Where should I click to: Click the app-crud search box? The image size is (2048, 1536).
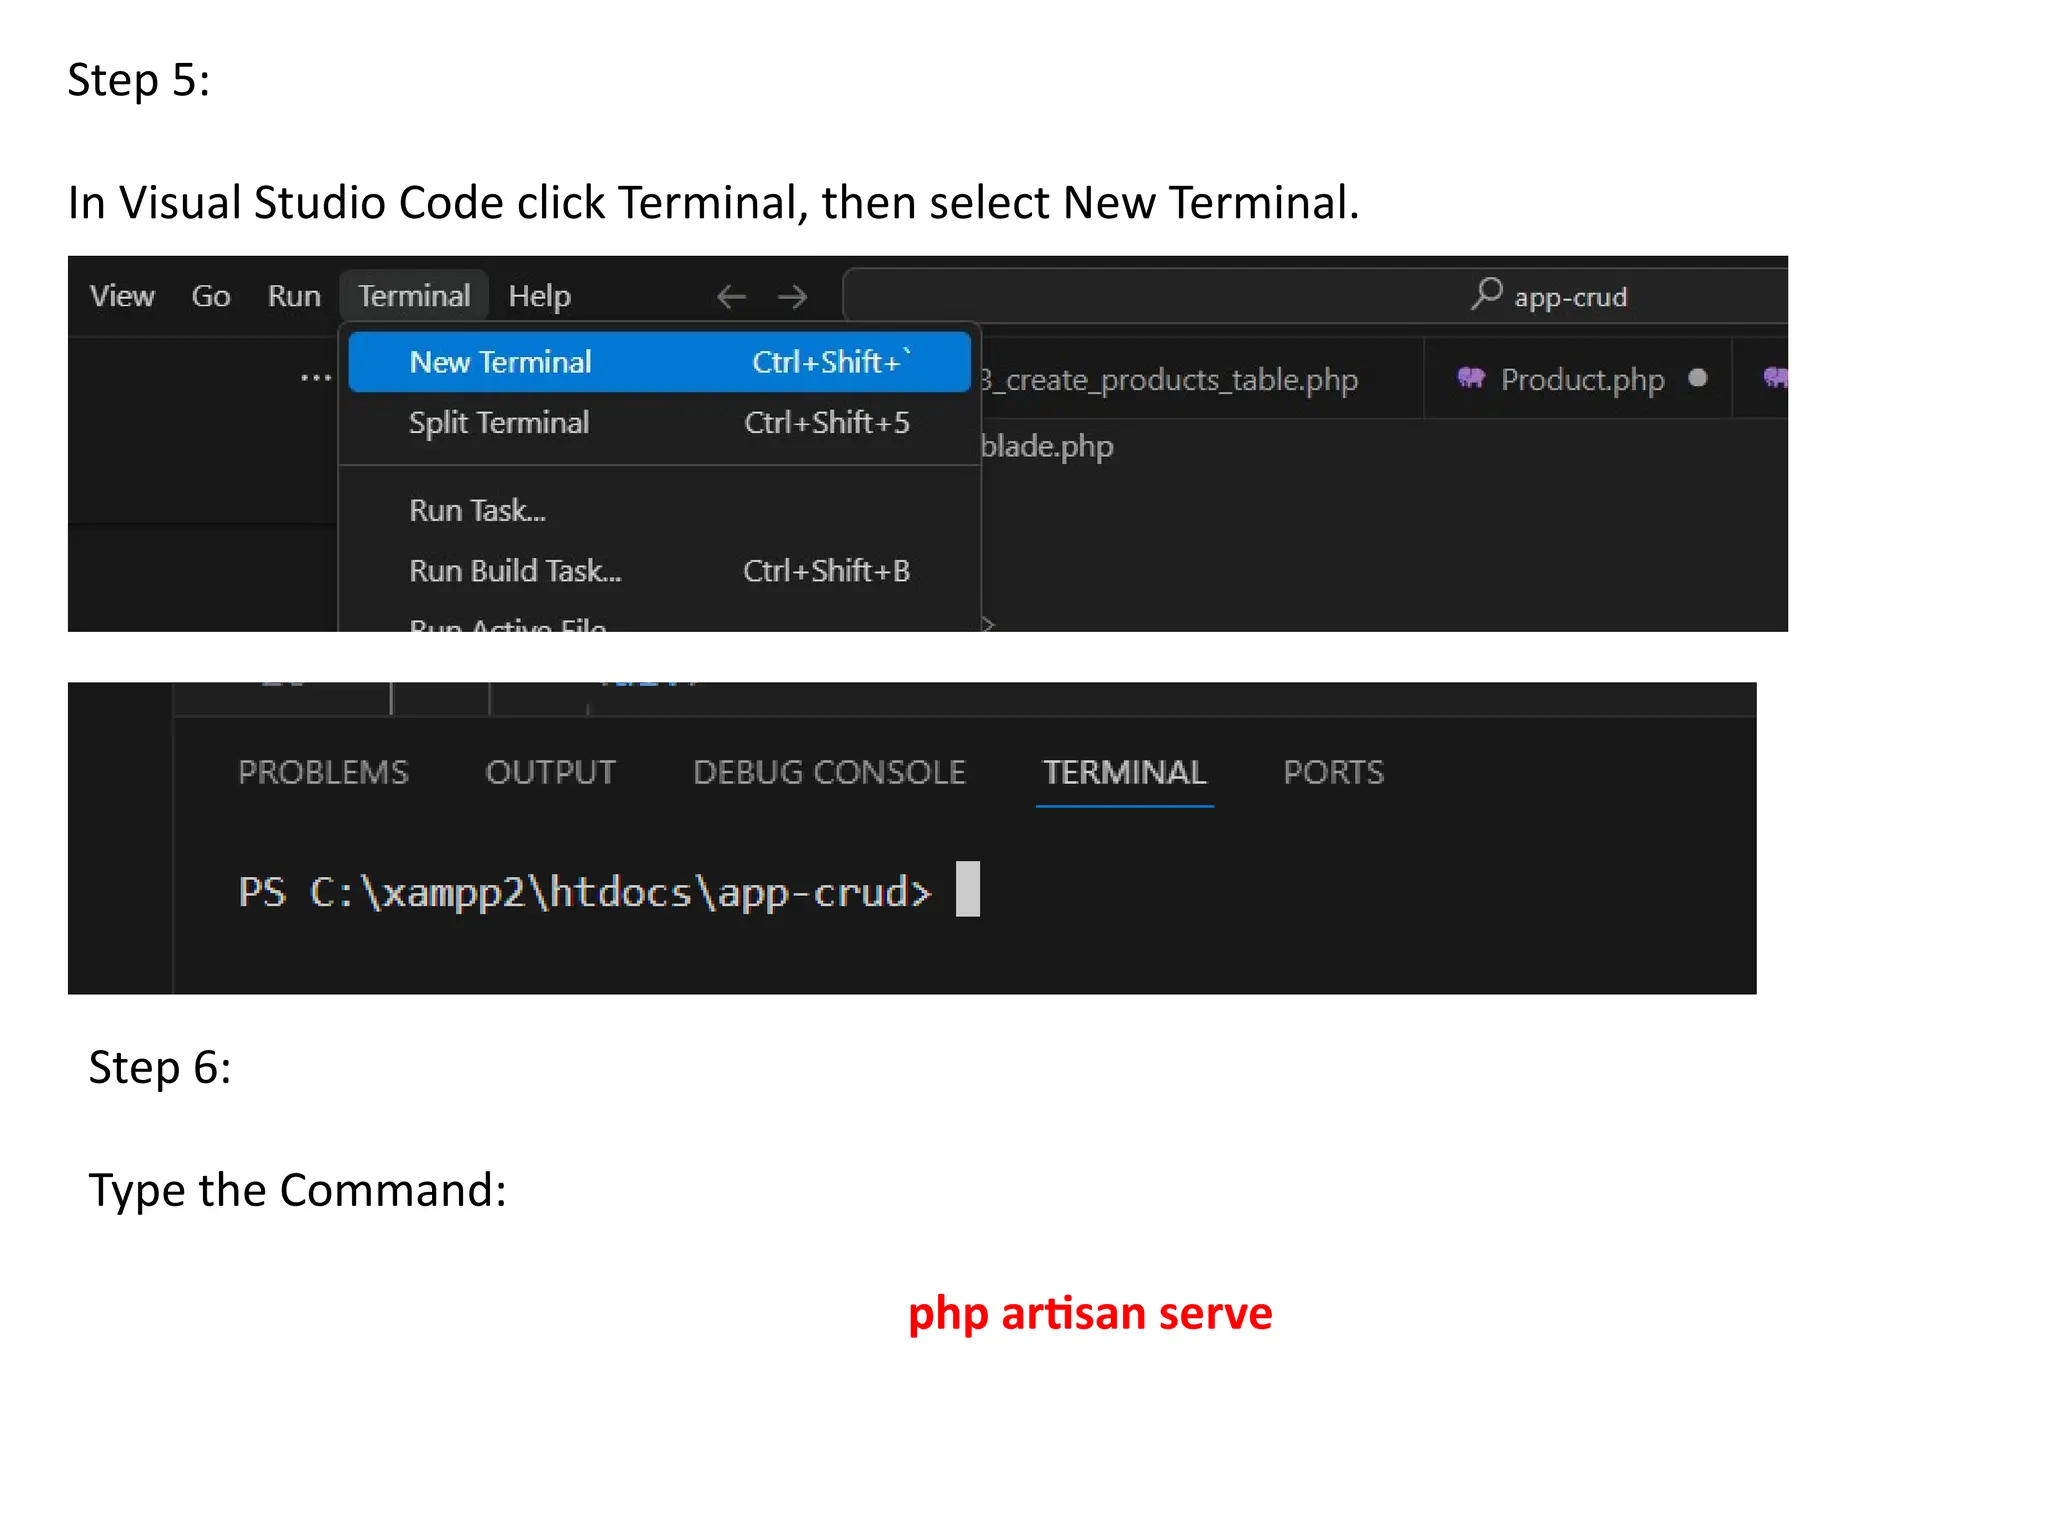[x=1315, y=296]
